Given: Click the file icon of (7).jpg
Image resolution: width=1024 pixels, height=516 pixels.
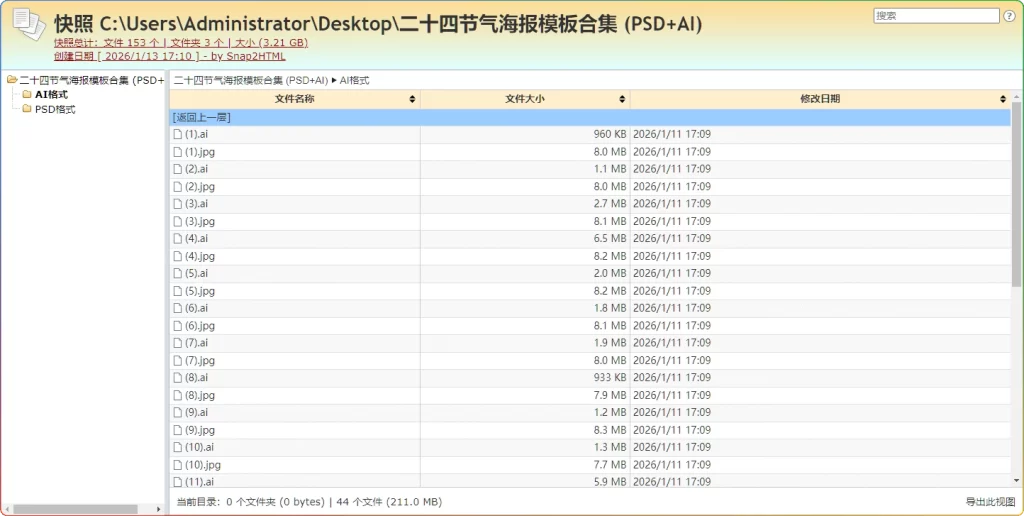Looking at the screenshot, I should [x=178, y=360].
